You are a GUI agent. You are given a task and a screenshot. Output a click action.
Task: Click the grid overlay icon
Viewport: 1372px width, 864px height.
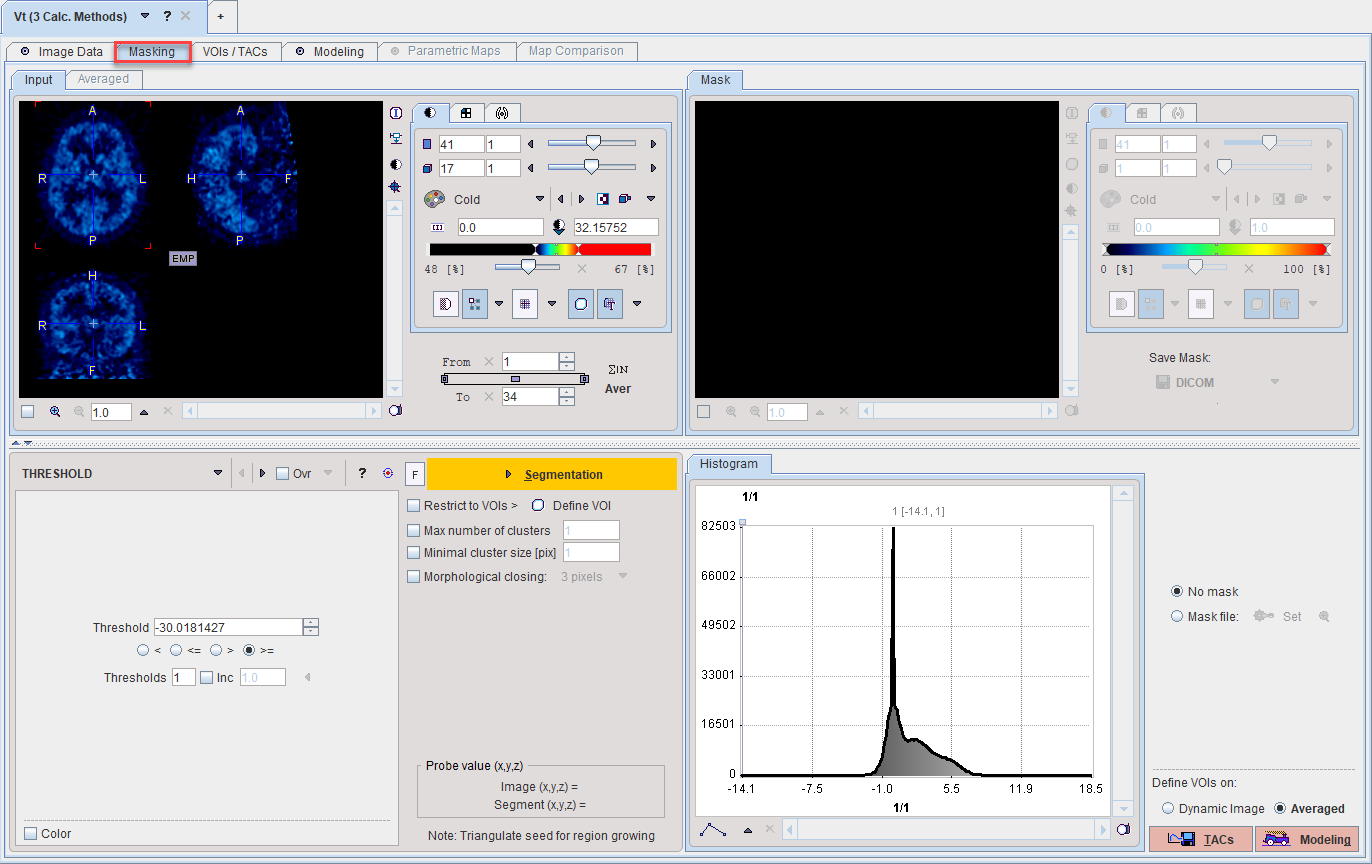(525, 304)
